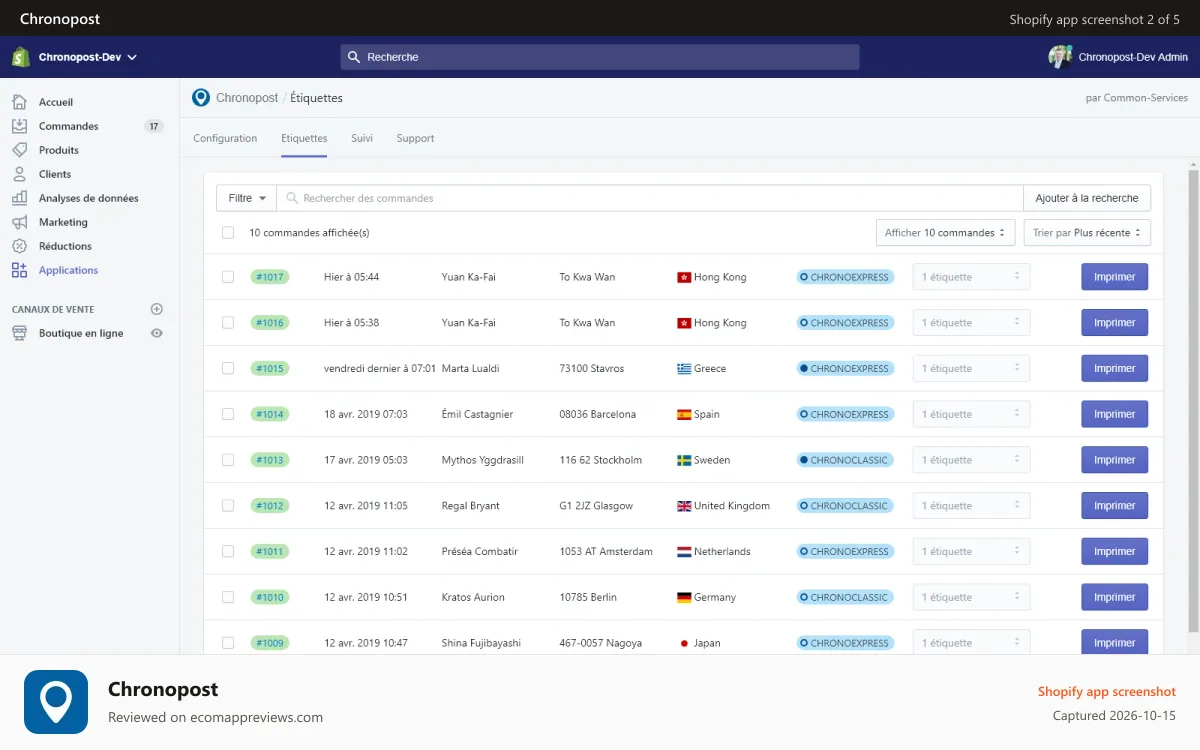Viewport: 1200px width, 750px height.
Task: Tick the select-all orders checkbox
Action: [x=228, y=232]
